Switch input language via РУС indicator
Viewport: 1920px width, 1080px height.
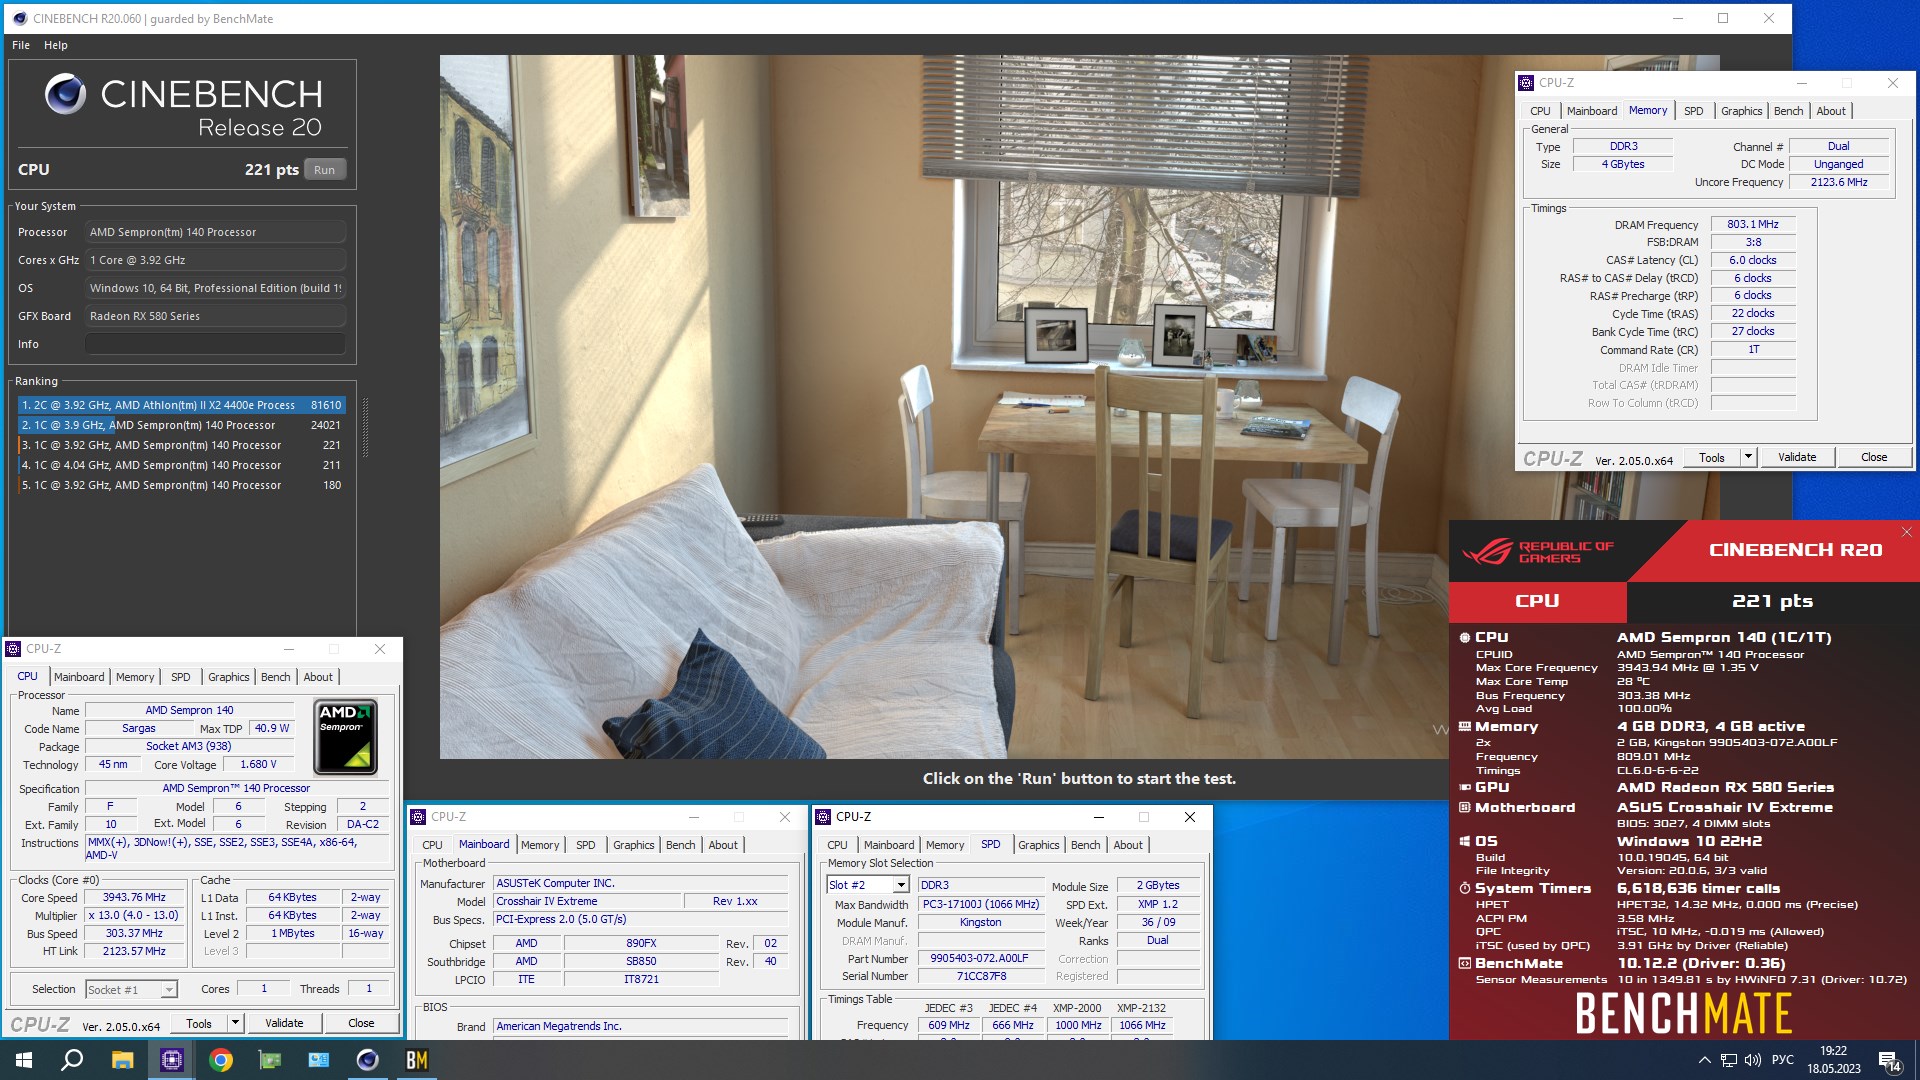[x=1783, y=1060]
